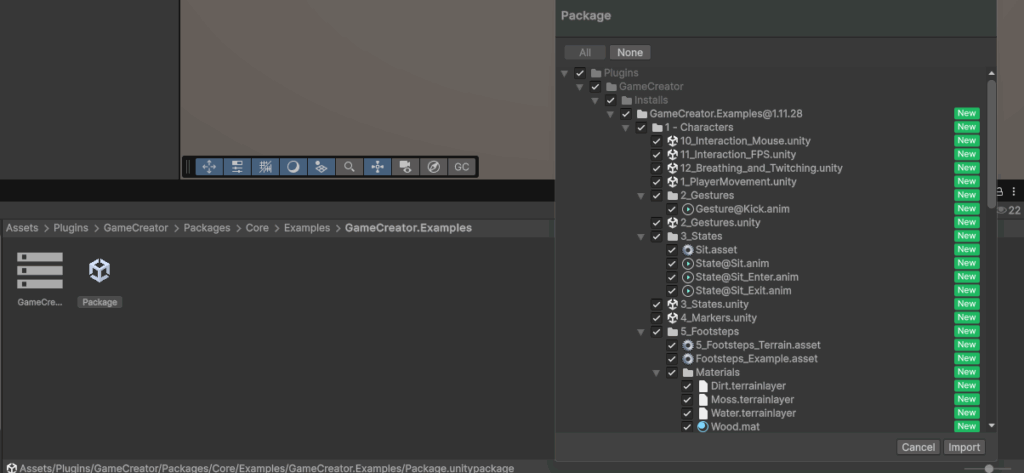
Task: Click the None button in Package dialog
Action: pyautogui.click(x=630, y=52)
